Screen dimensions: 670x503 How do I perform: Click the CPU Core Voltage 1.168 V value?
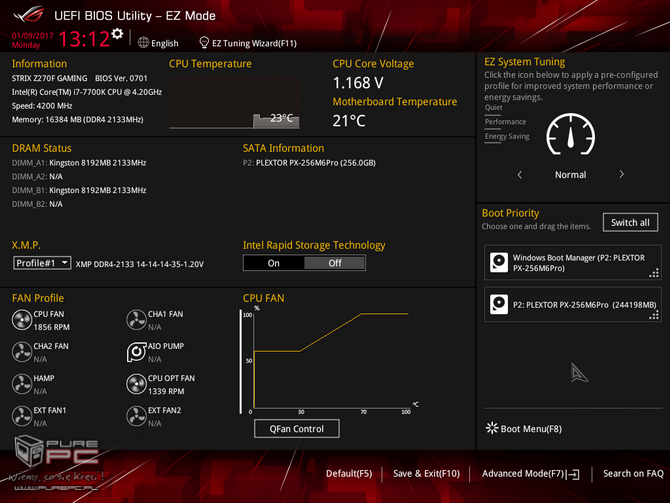click(x=358, y=83)
